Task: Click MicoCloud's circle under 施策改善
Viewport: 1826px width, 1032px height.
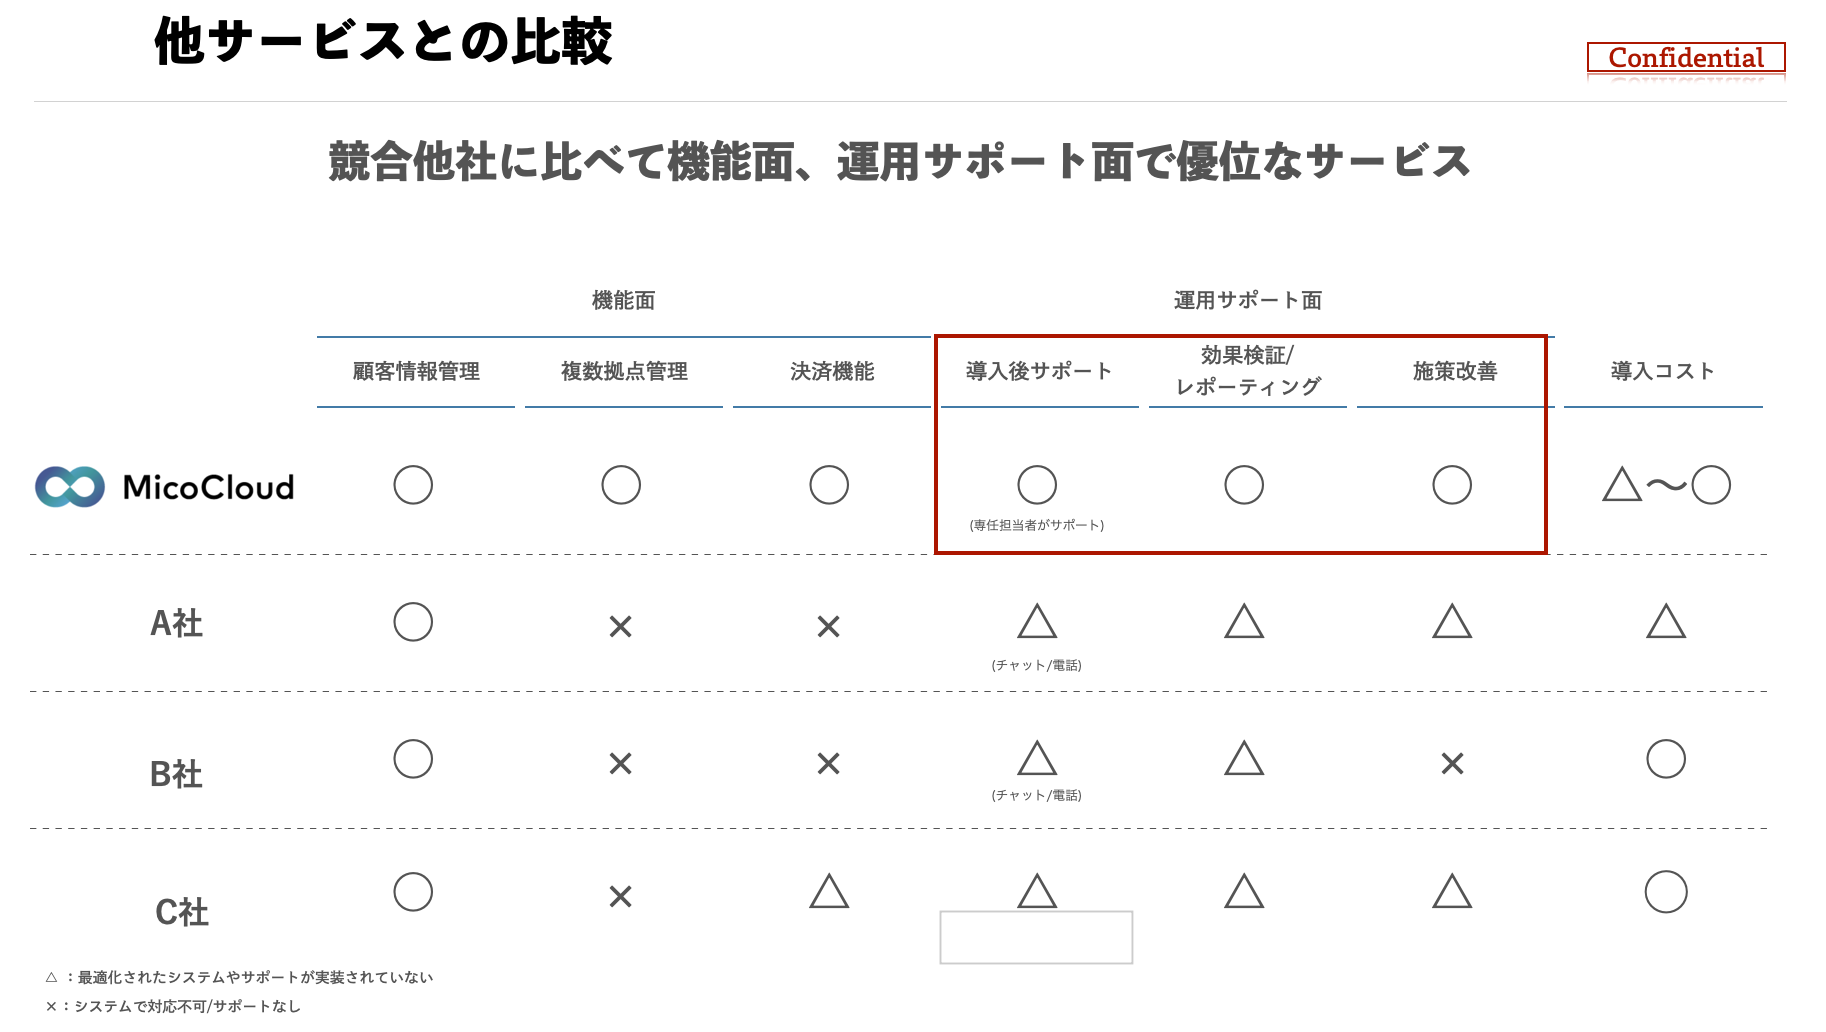Action: point(1452,485)
